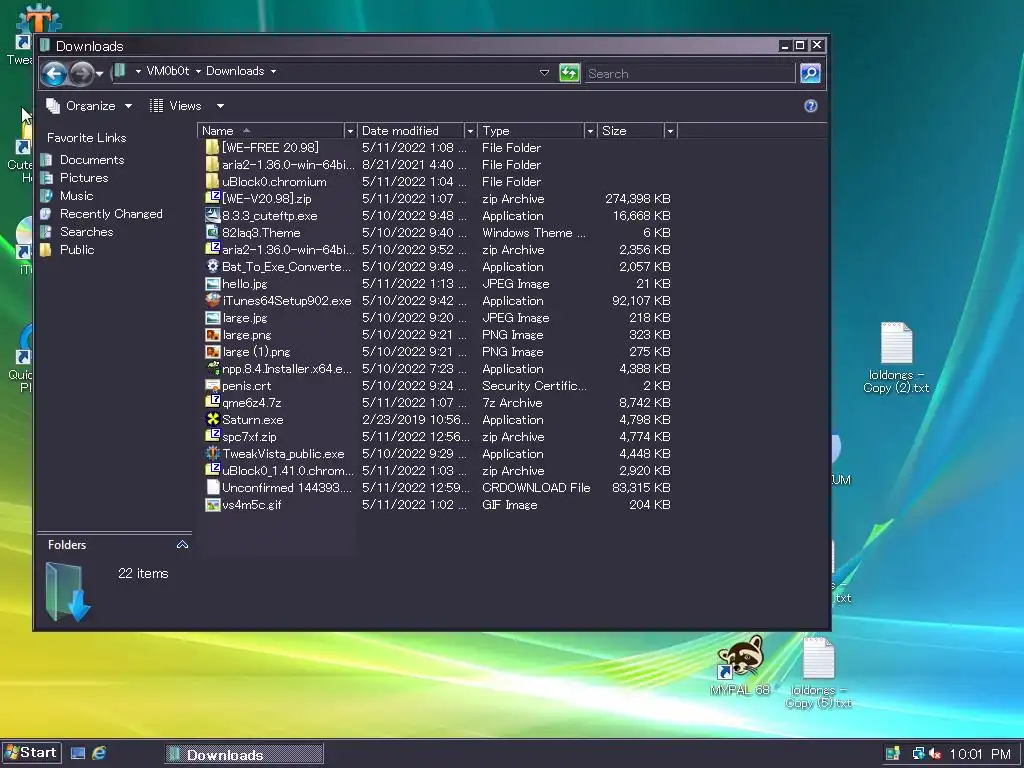
Task: Click the Downloads taskbar button
Action: point(244,754)
